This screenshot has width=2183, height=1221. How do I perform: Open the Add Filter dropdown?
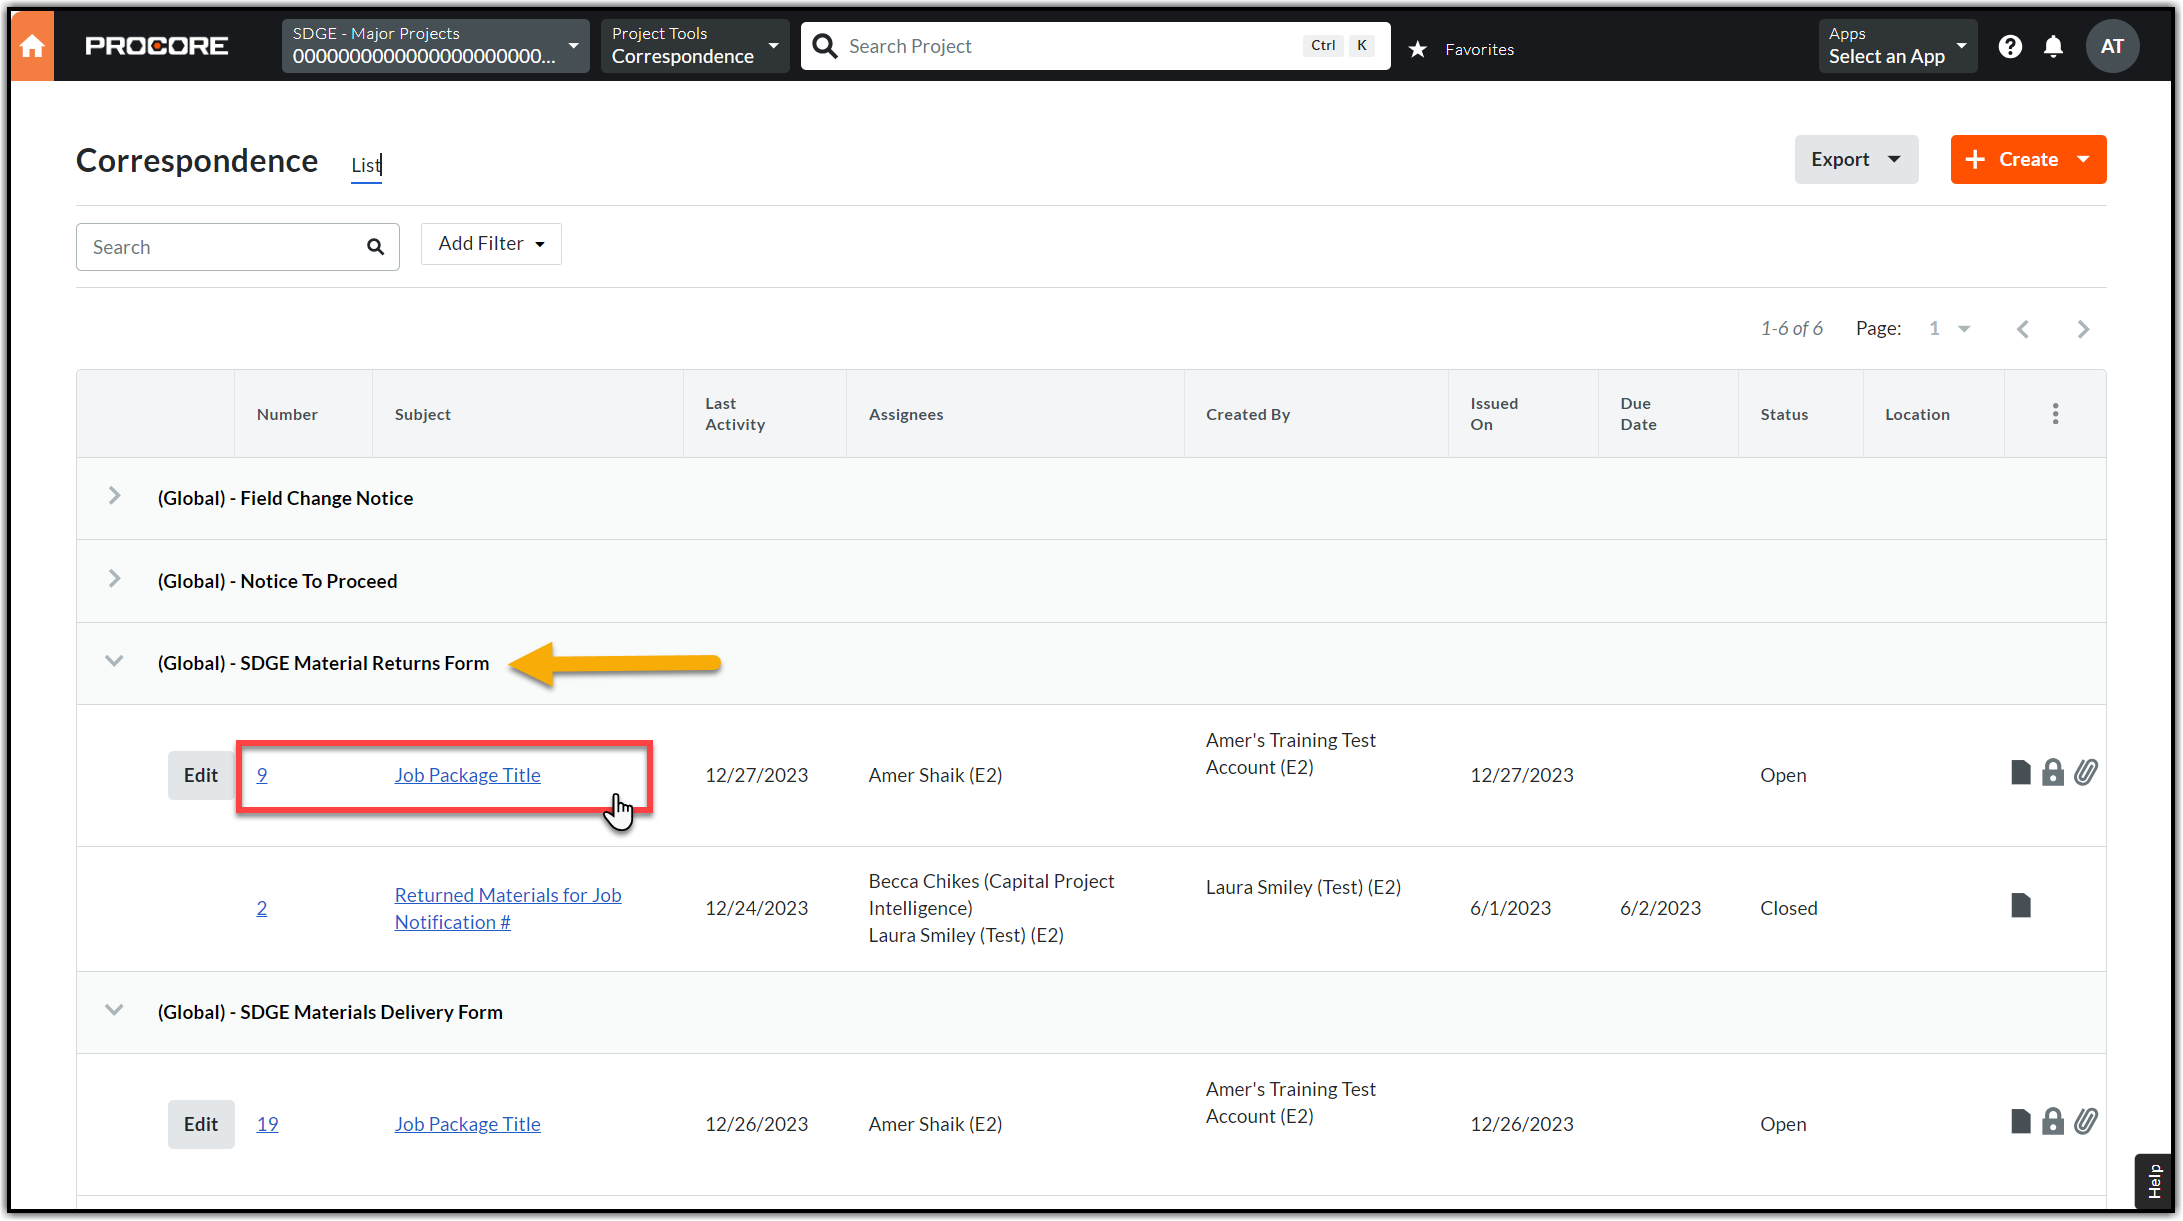click(x=491, y=244)
